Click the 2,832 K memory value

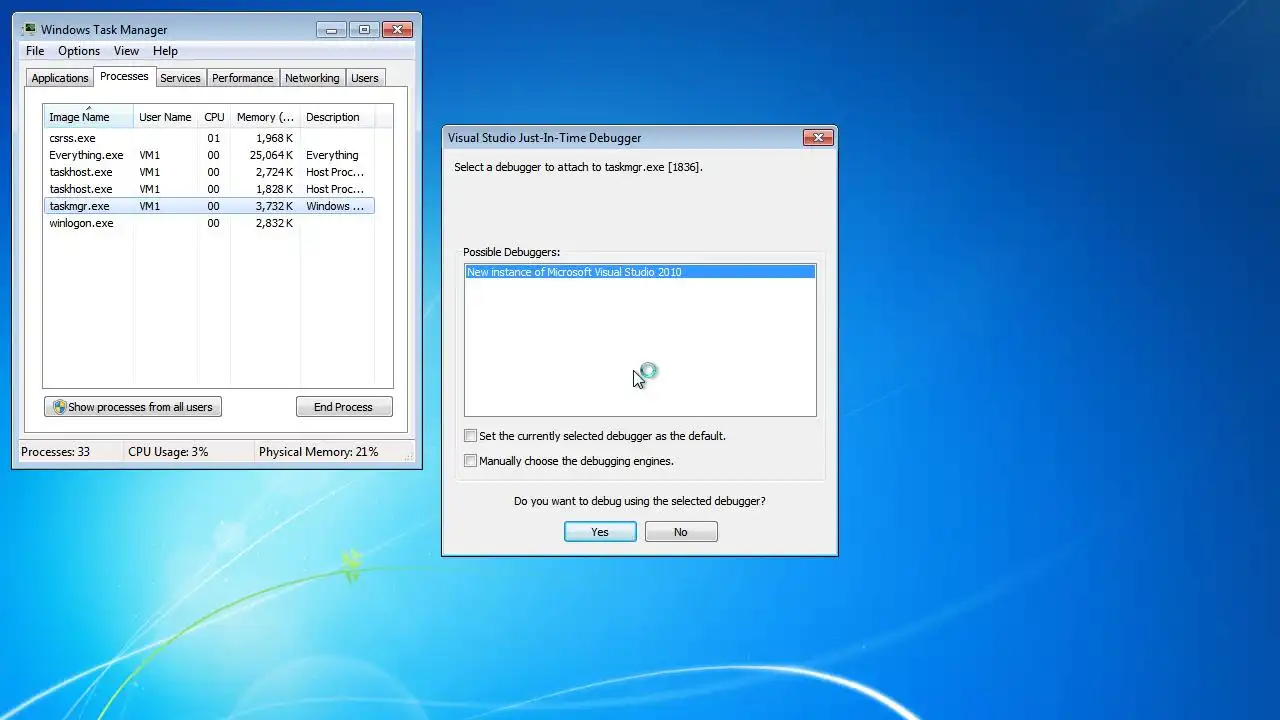[x=274, y=223]
